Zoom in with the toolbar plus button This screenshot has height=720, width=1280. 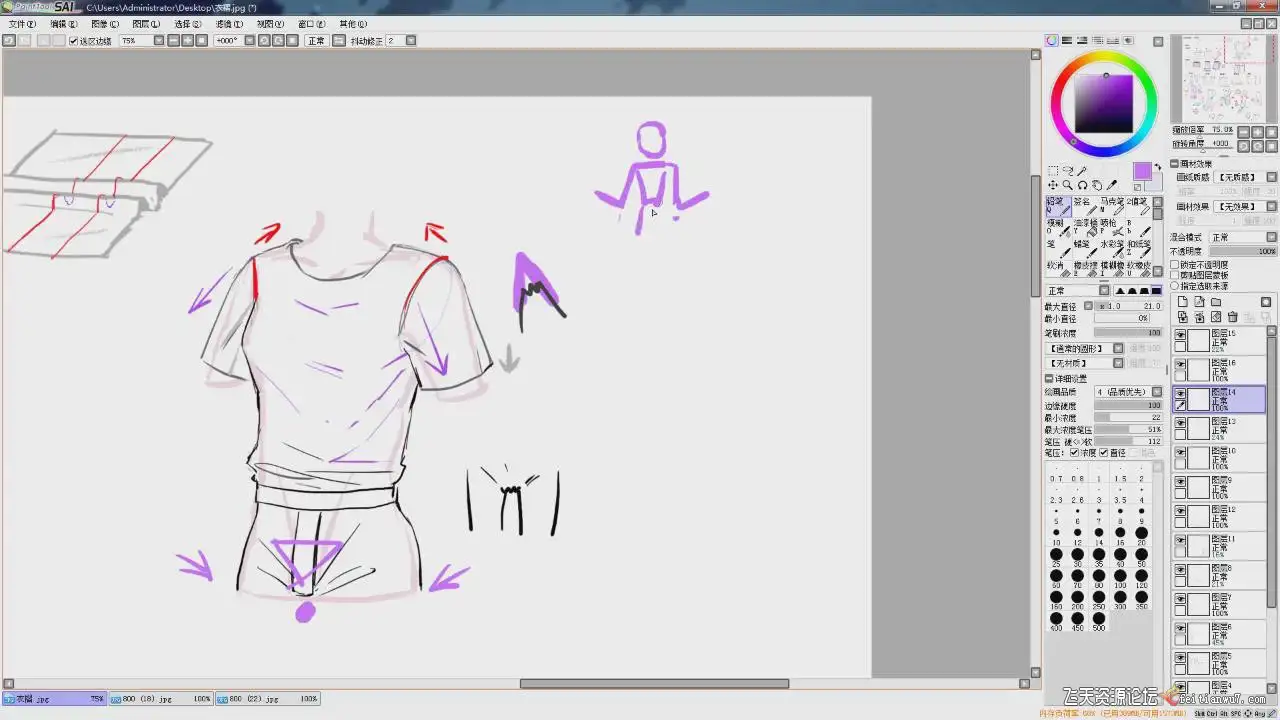coord(187,41)
